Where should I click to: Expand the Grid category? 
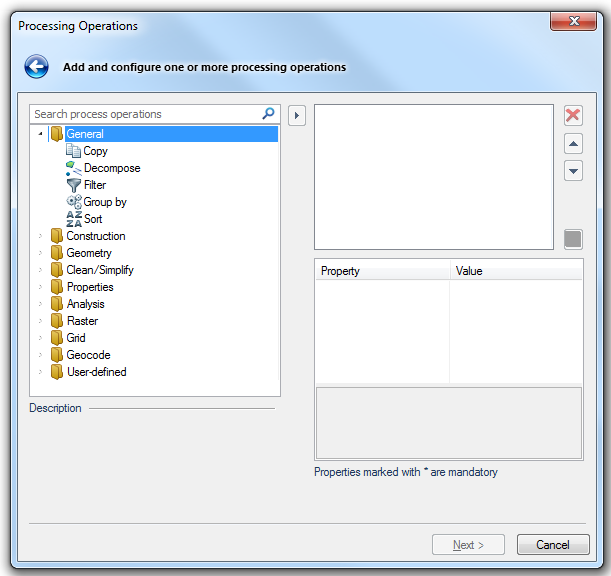(x=40, y=338)
